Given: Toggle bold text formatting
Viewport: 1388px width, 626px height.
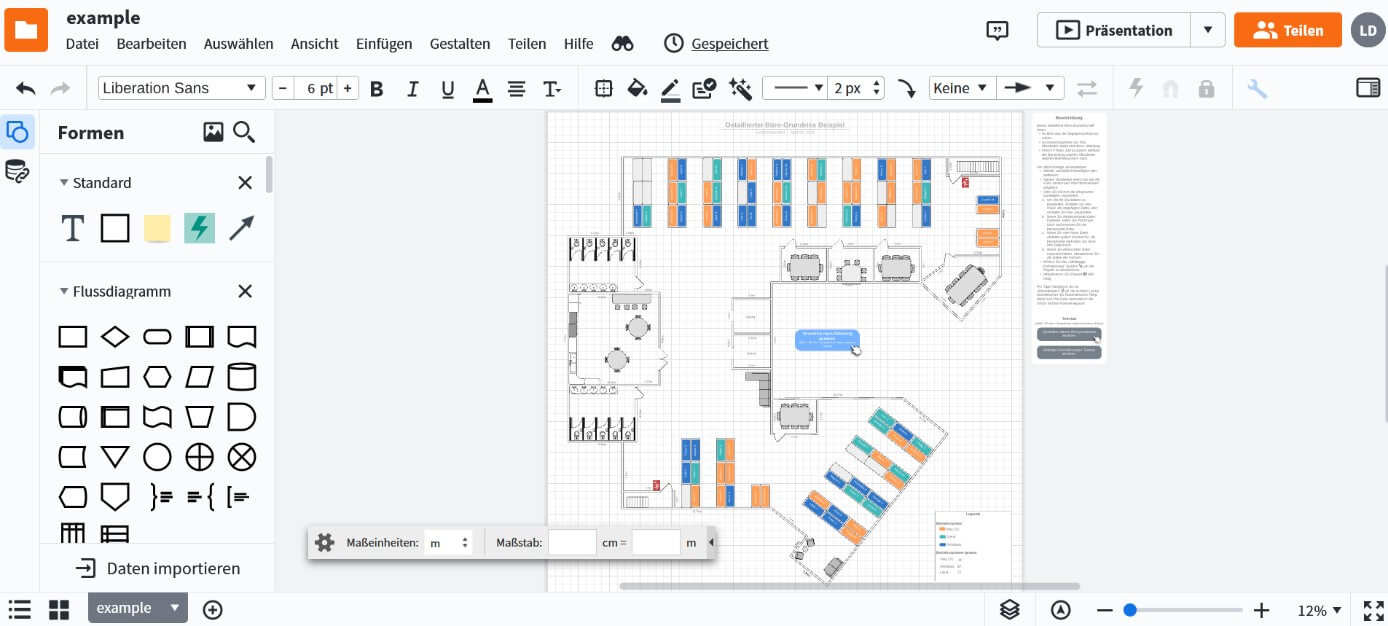Looking at the screenshot, I should [377, 89].
